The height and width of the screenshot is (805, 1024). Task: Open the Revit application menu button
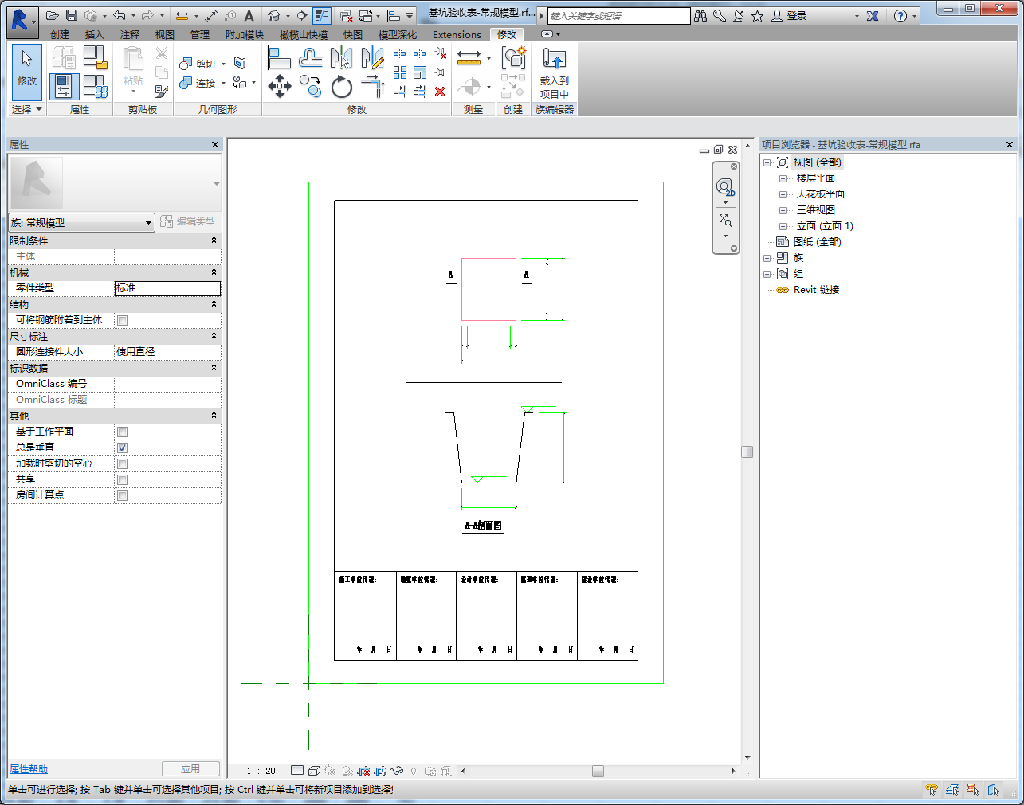[20, 20]
